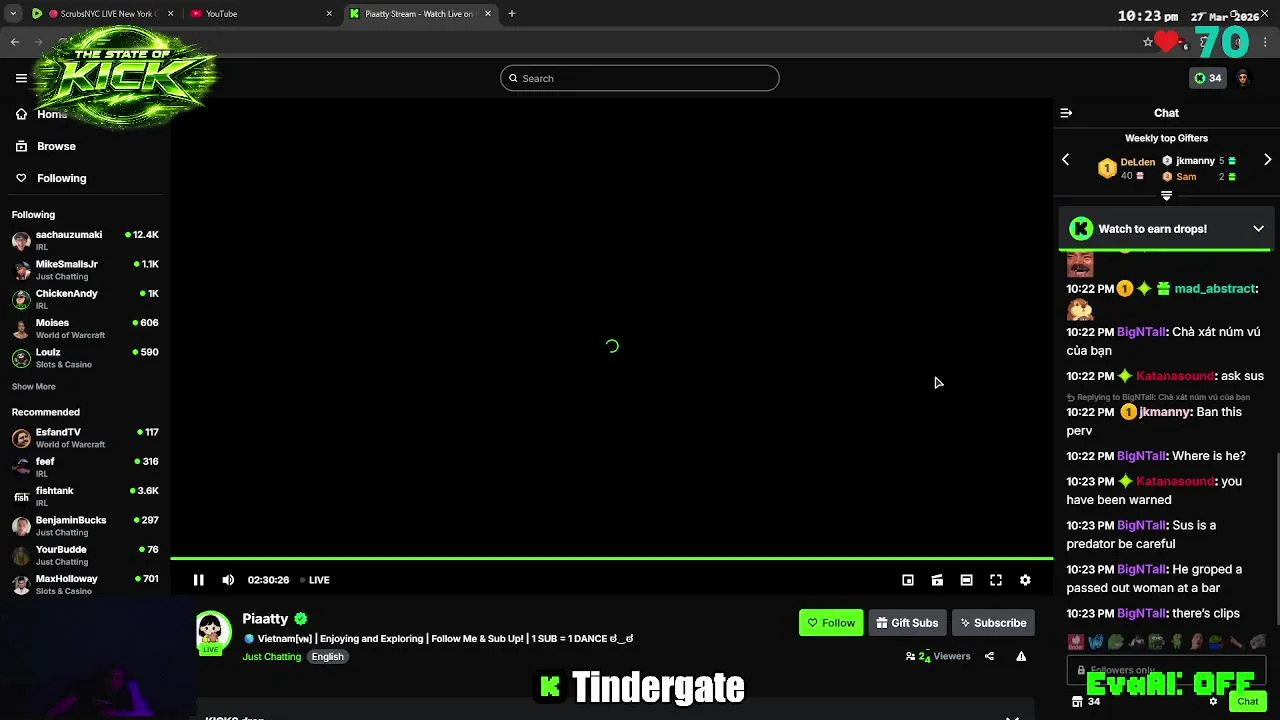Viewport: 1280px width, 720px height.
Task: Click the Gift Subs button
Action: click(908, 623)
